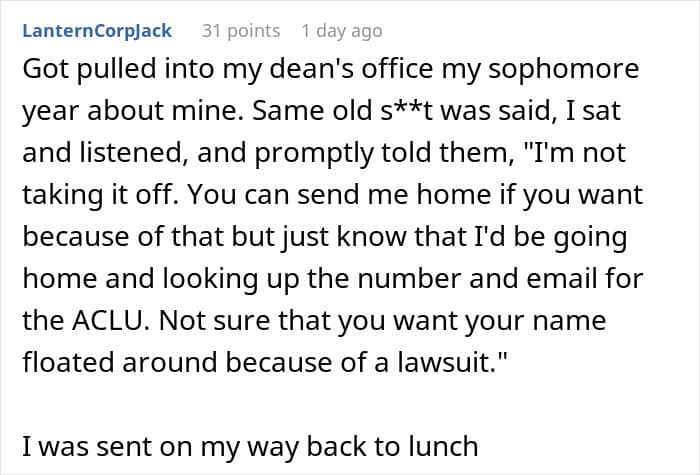Click the phrase 'Got pulled into'
The height and width of the screenshot is (475, 700).
118,70
